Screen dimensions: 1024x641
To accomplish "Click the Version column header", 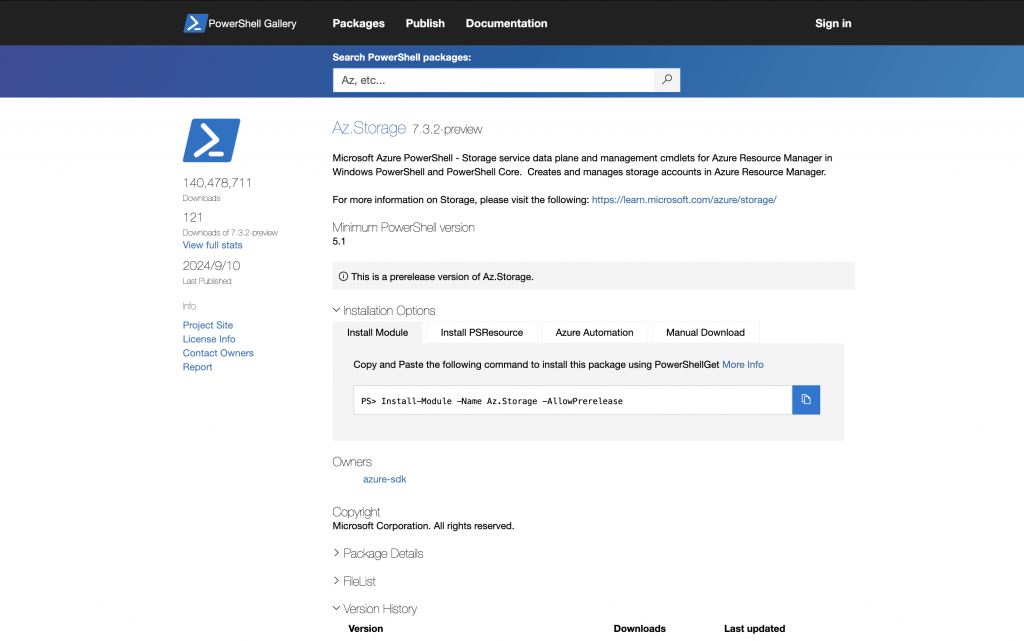I will pos(366,629).
